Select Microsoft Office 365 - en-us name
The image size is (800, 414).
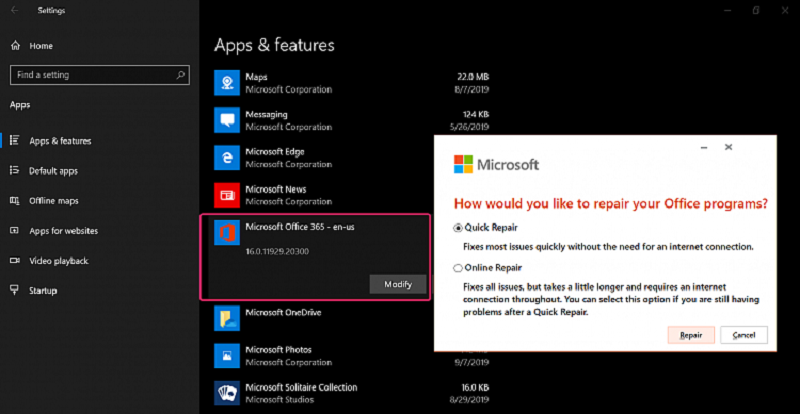(300, 227)
